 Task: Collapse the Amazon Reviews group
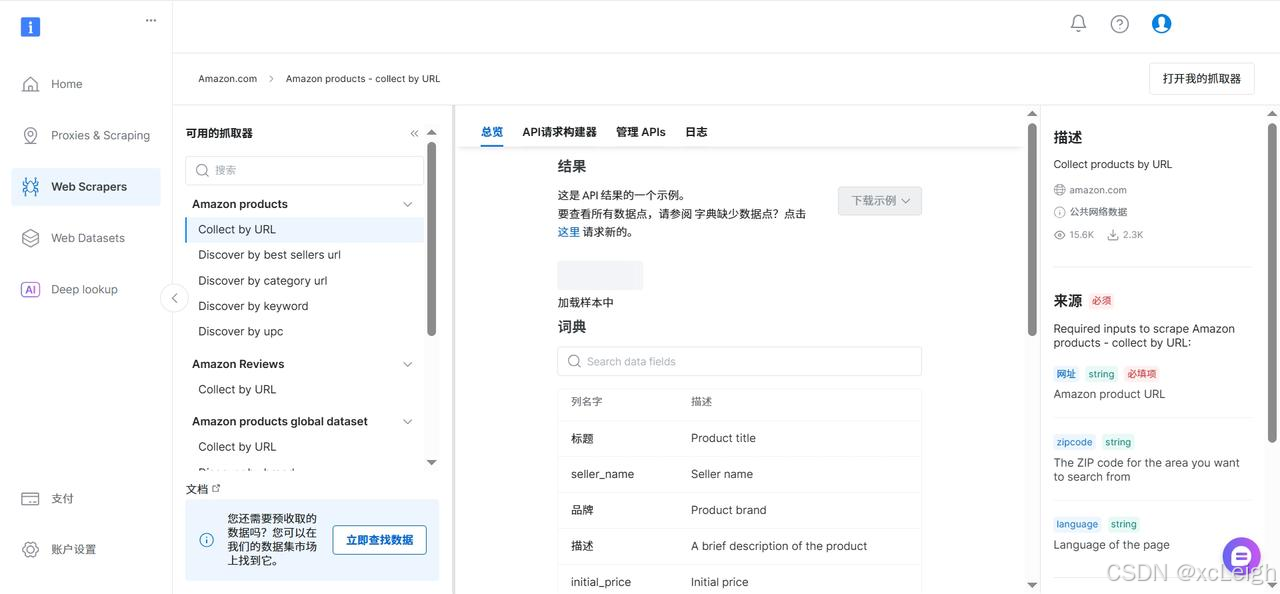point(407,364)
